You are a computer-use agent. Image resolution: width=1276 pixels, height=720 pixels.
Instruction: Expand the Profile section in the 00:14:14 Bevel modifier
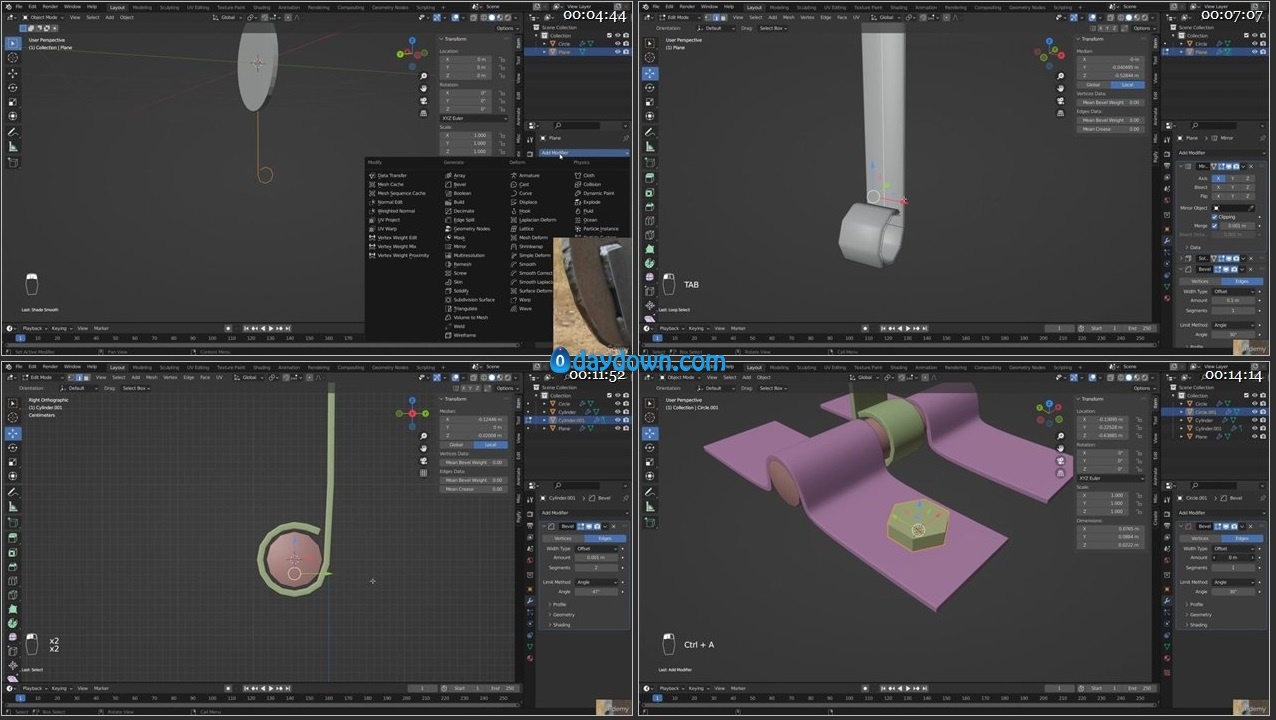1195,604
